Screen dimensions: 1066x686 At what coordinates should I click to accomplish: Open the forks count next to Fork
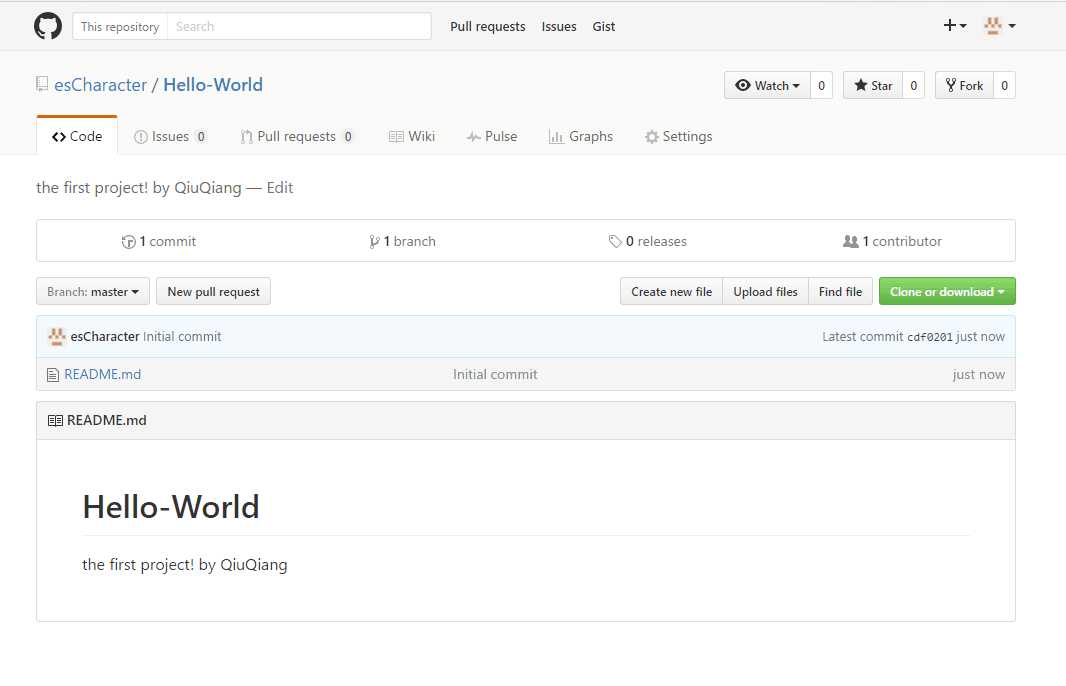pos(1004,86)
